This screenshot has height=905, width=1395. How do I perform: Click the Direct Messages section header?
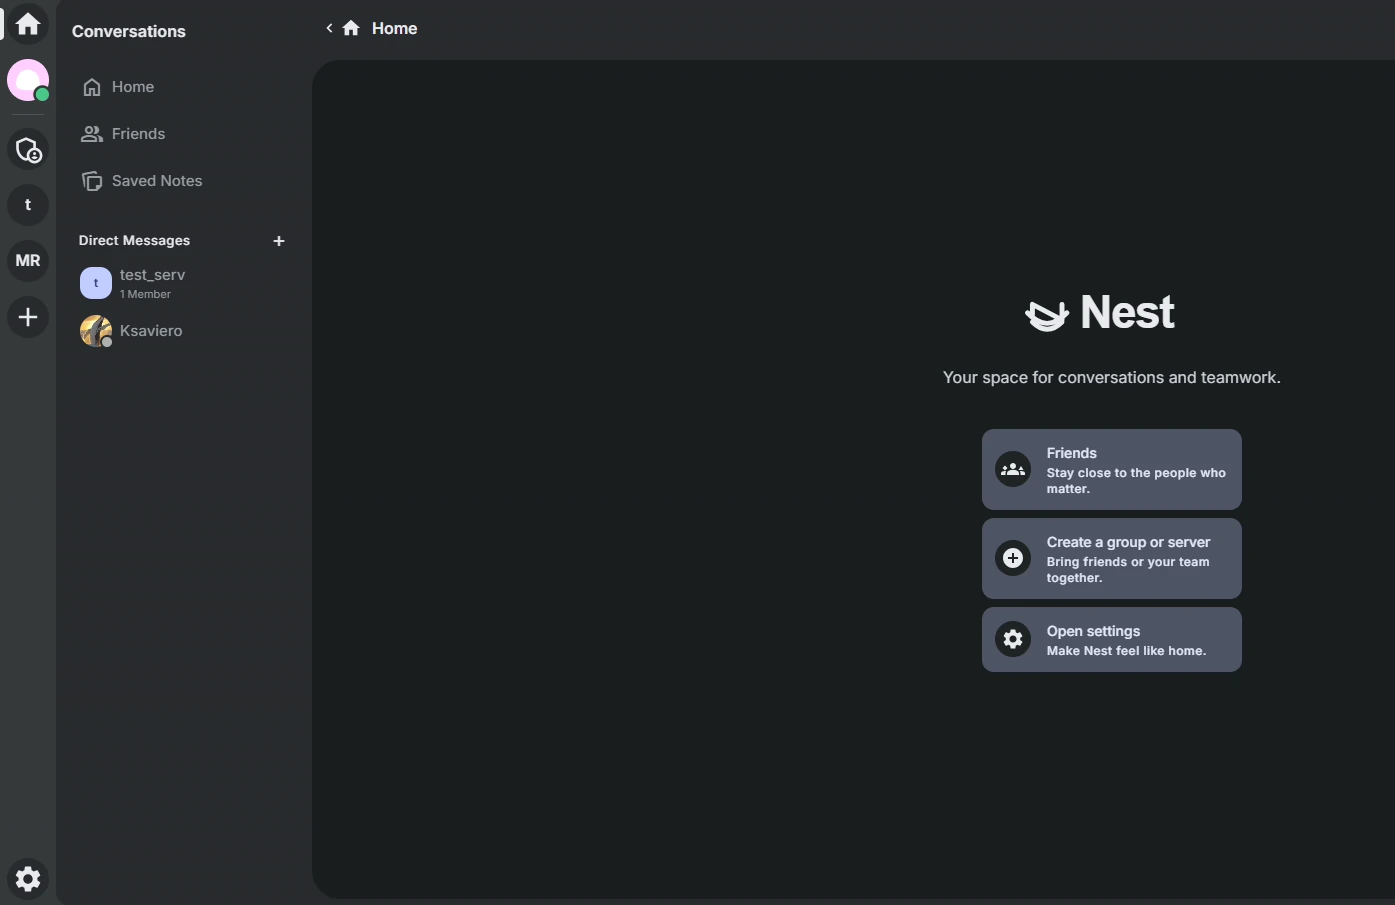[134, 241]
